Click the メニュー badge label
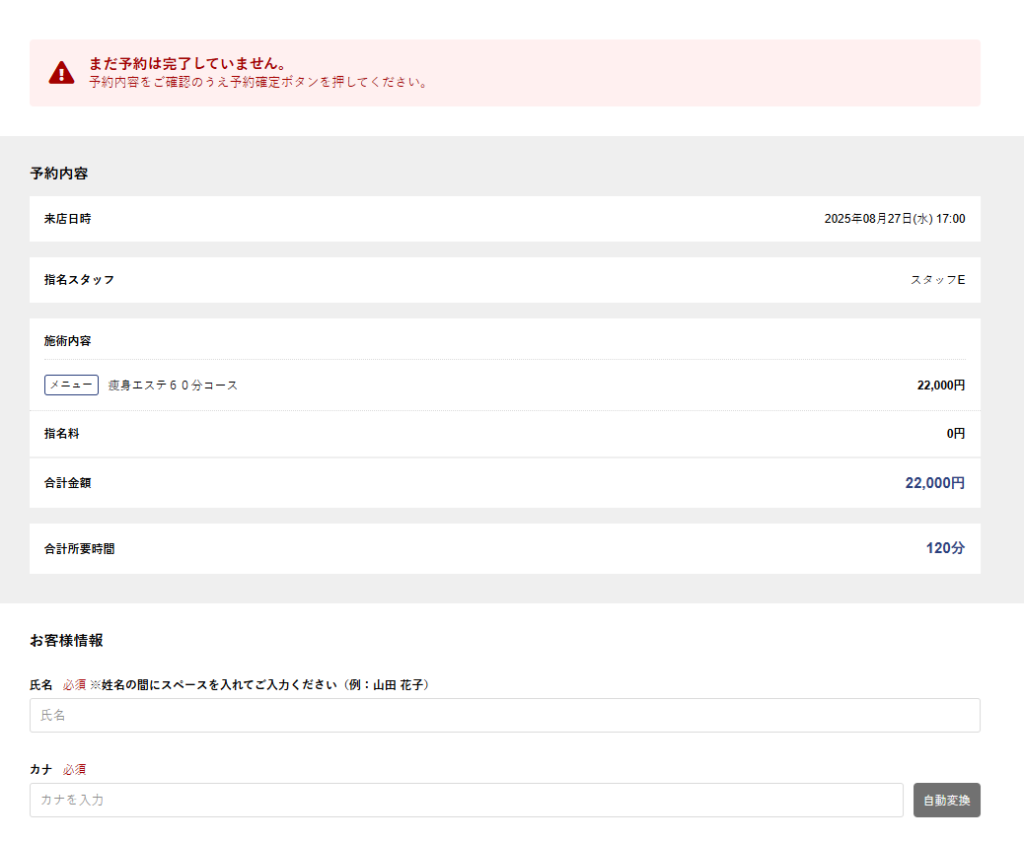 [71, 385]
